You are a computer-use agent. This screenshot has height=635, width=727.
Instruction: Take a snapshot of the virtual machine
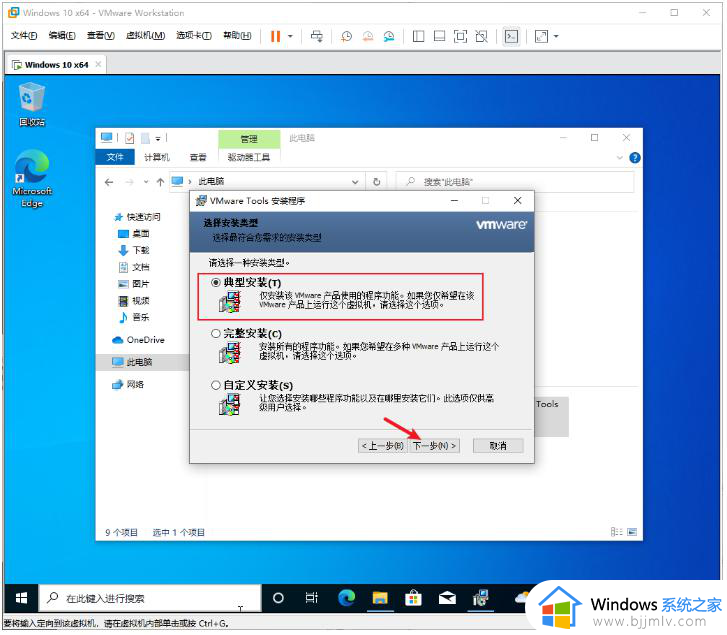tap(346, 36)
